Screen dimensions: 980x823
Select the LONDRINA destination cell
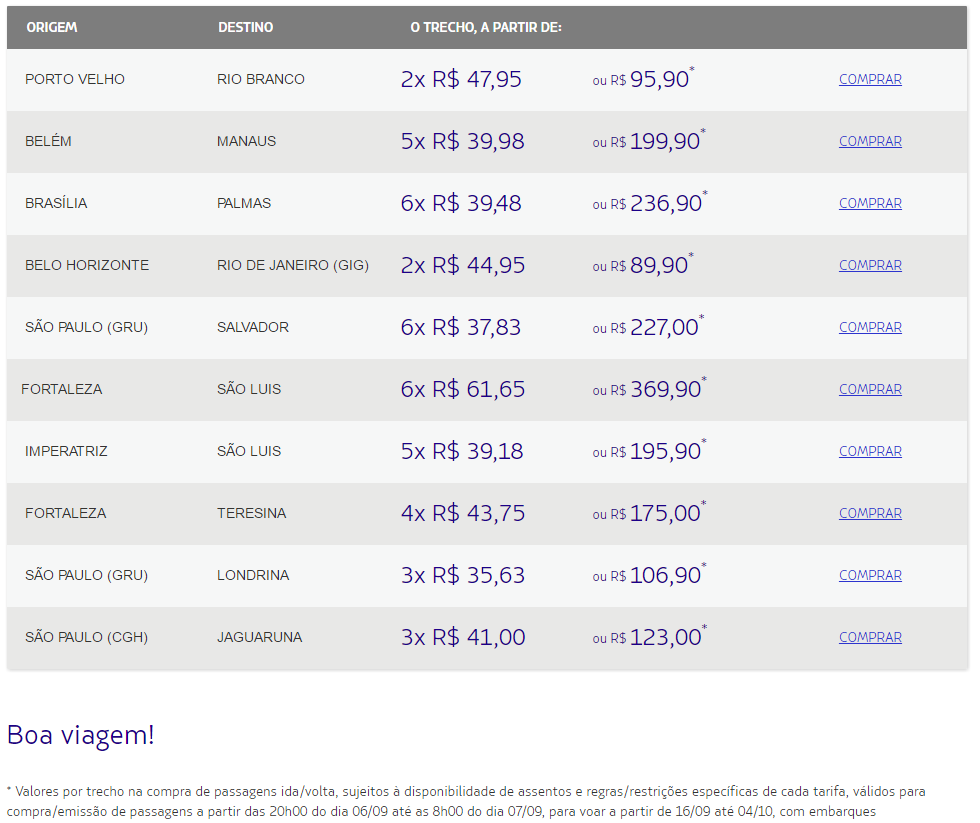[253, 574]
